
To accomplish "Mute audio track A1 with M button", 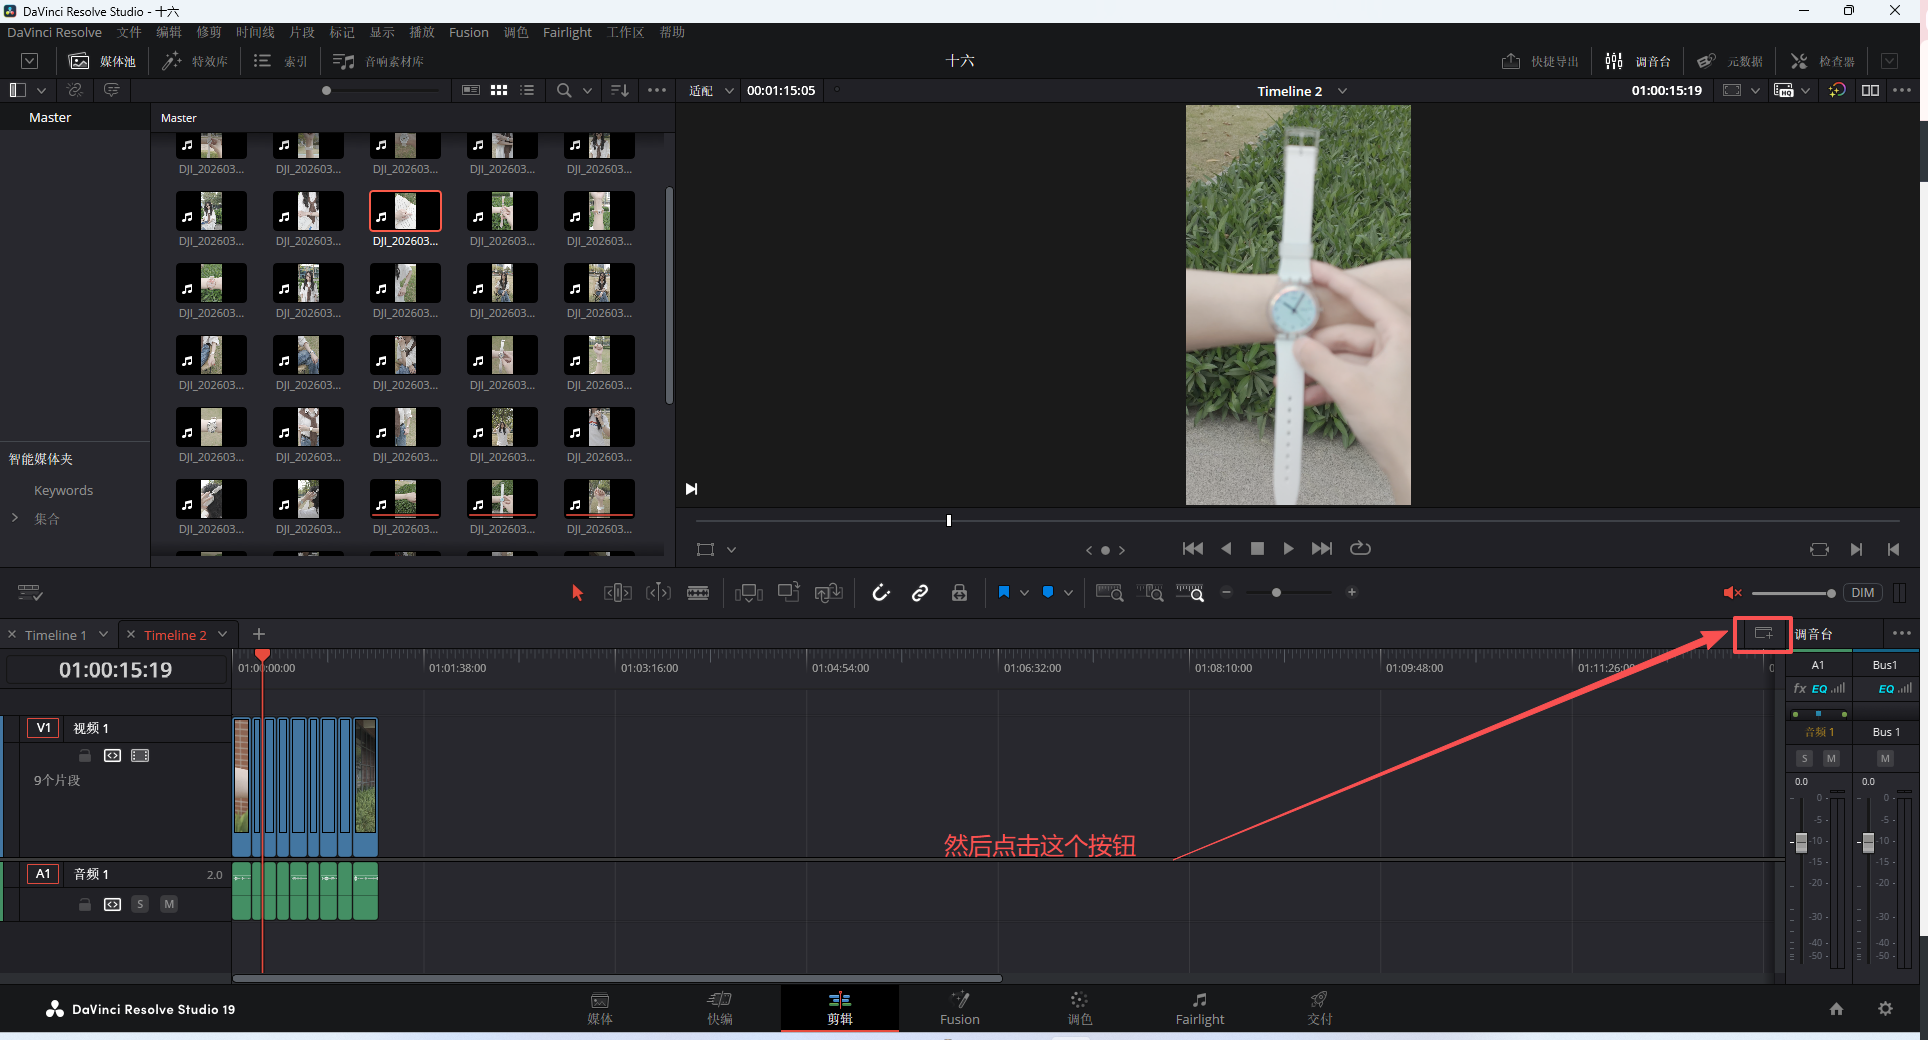I will (169, 904).
